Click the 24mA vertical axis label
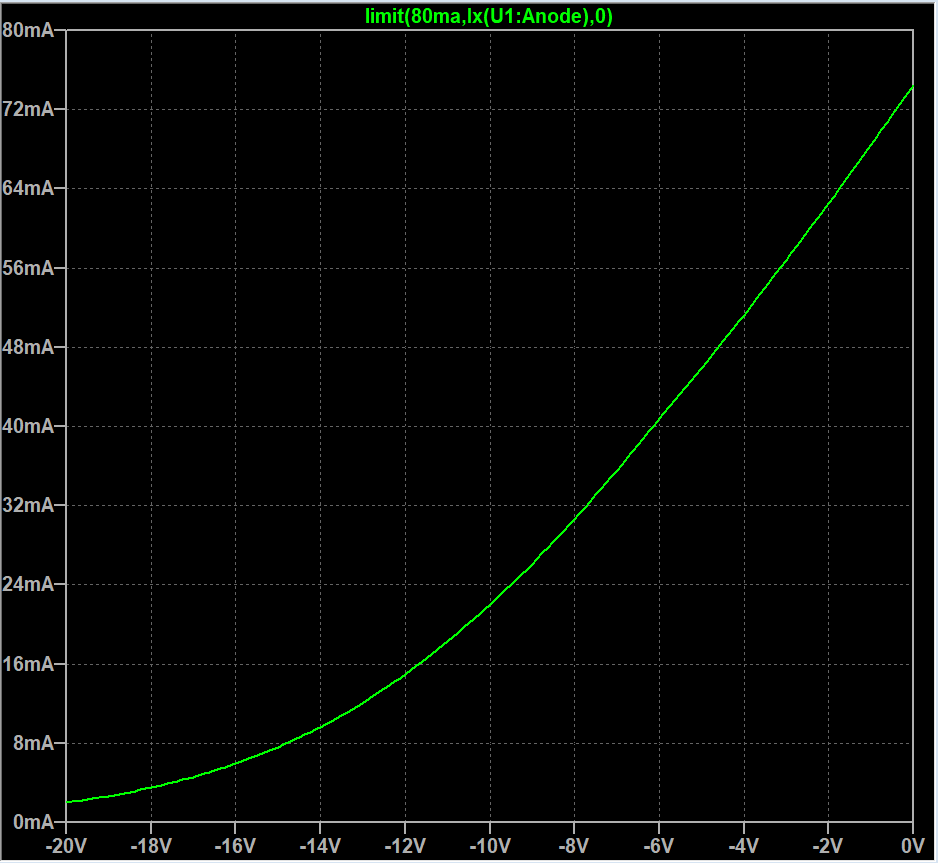Image resolution: width=938 pixels, height=863 pixels. (28, 584)
